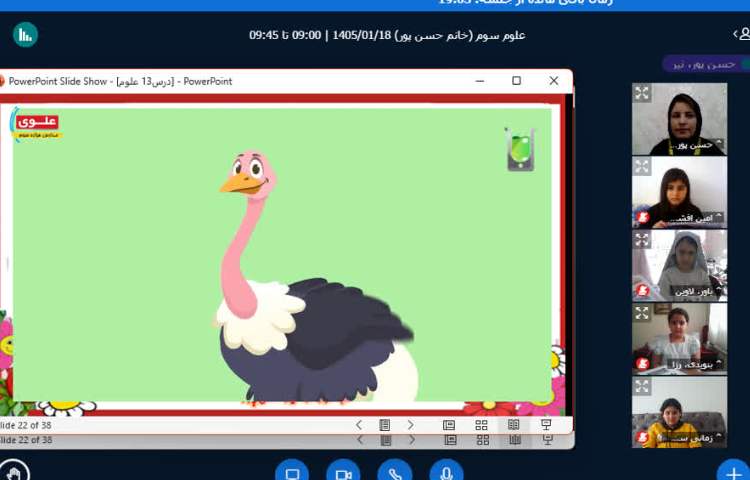This screenshot has height=480, width=750.
Task: Select the yellow-jacket student's webcam thumbnail
Action: (679, 413)
